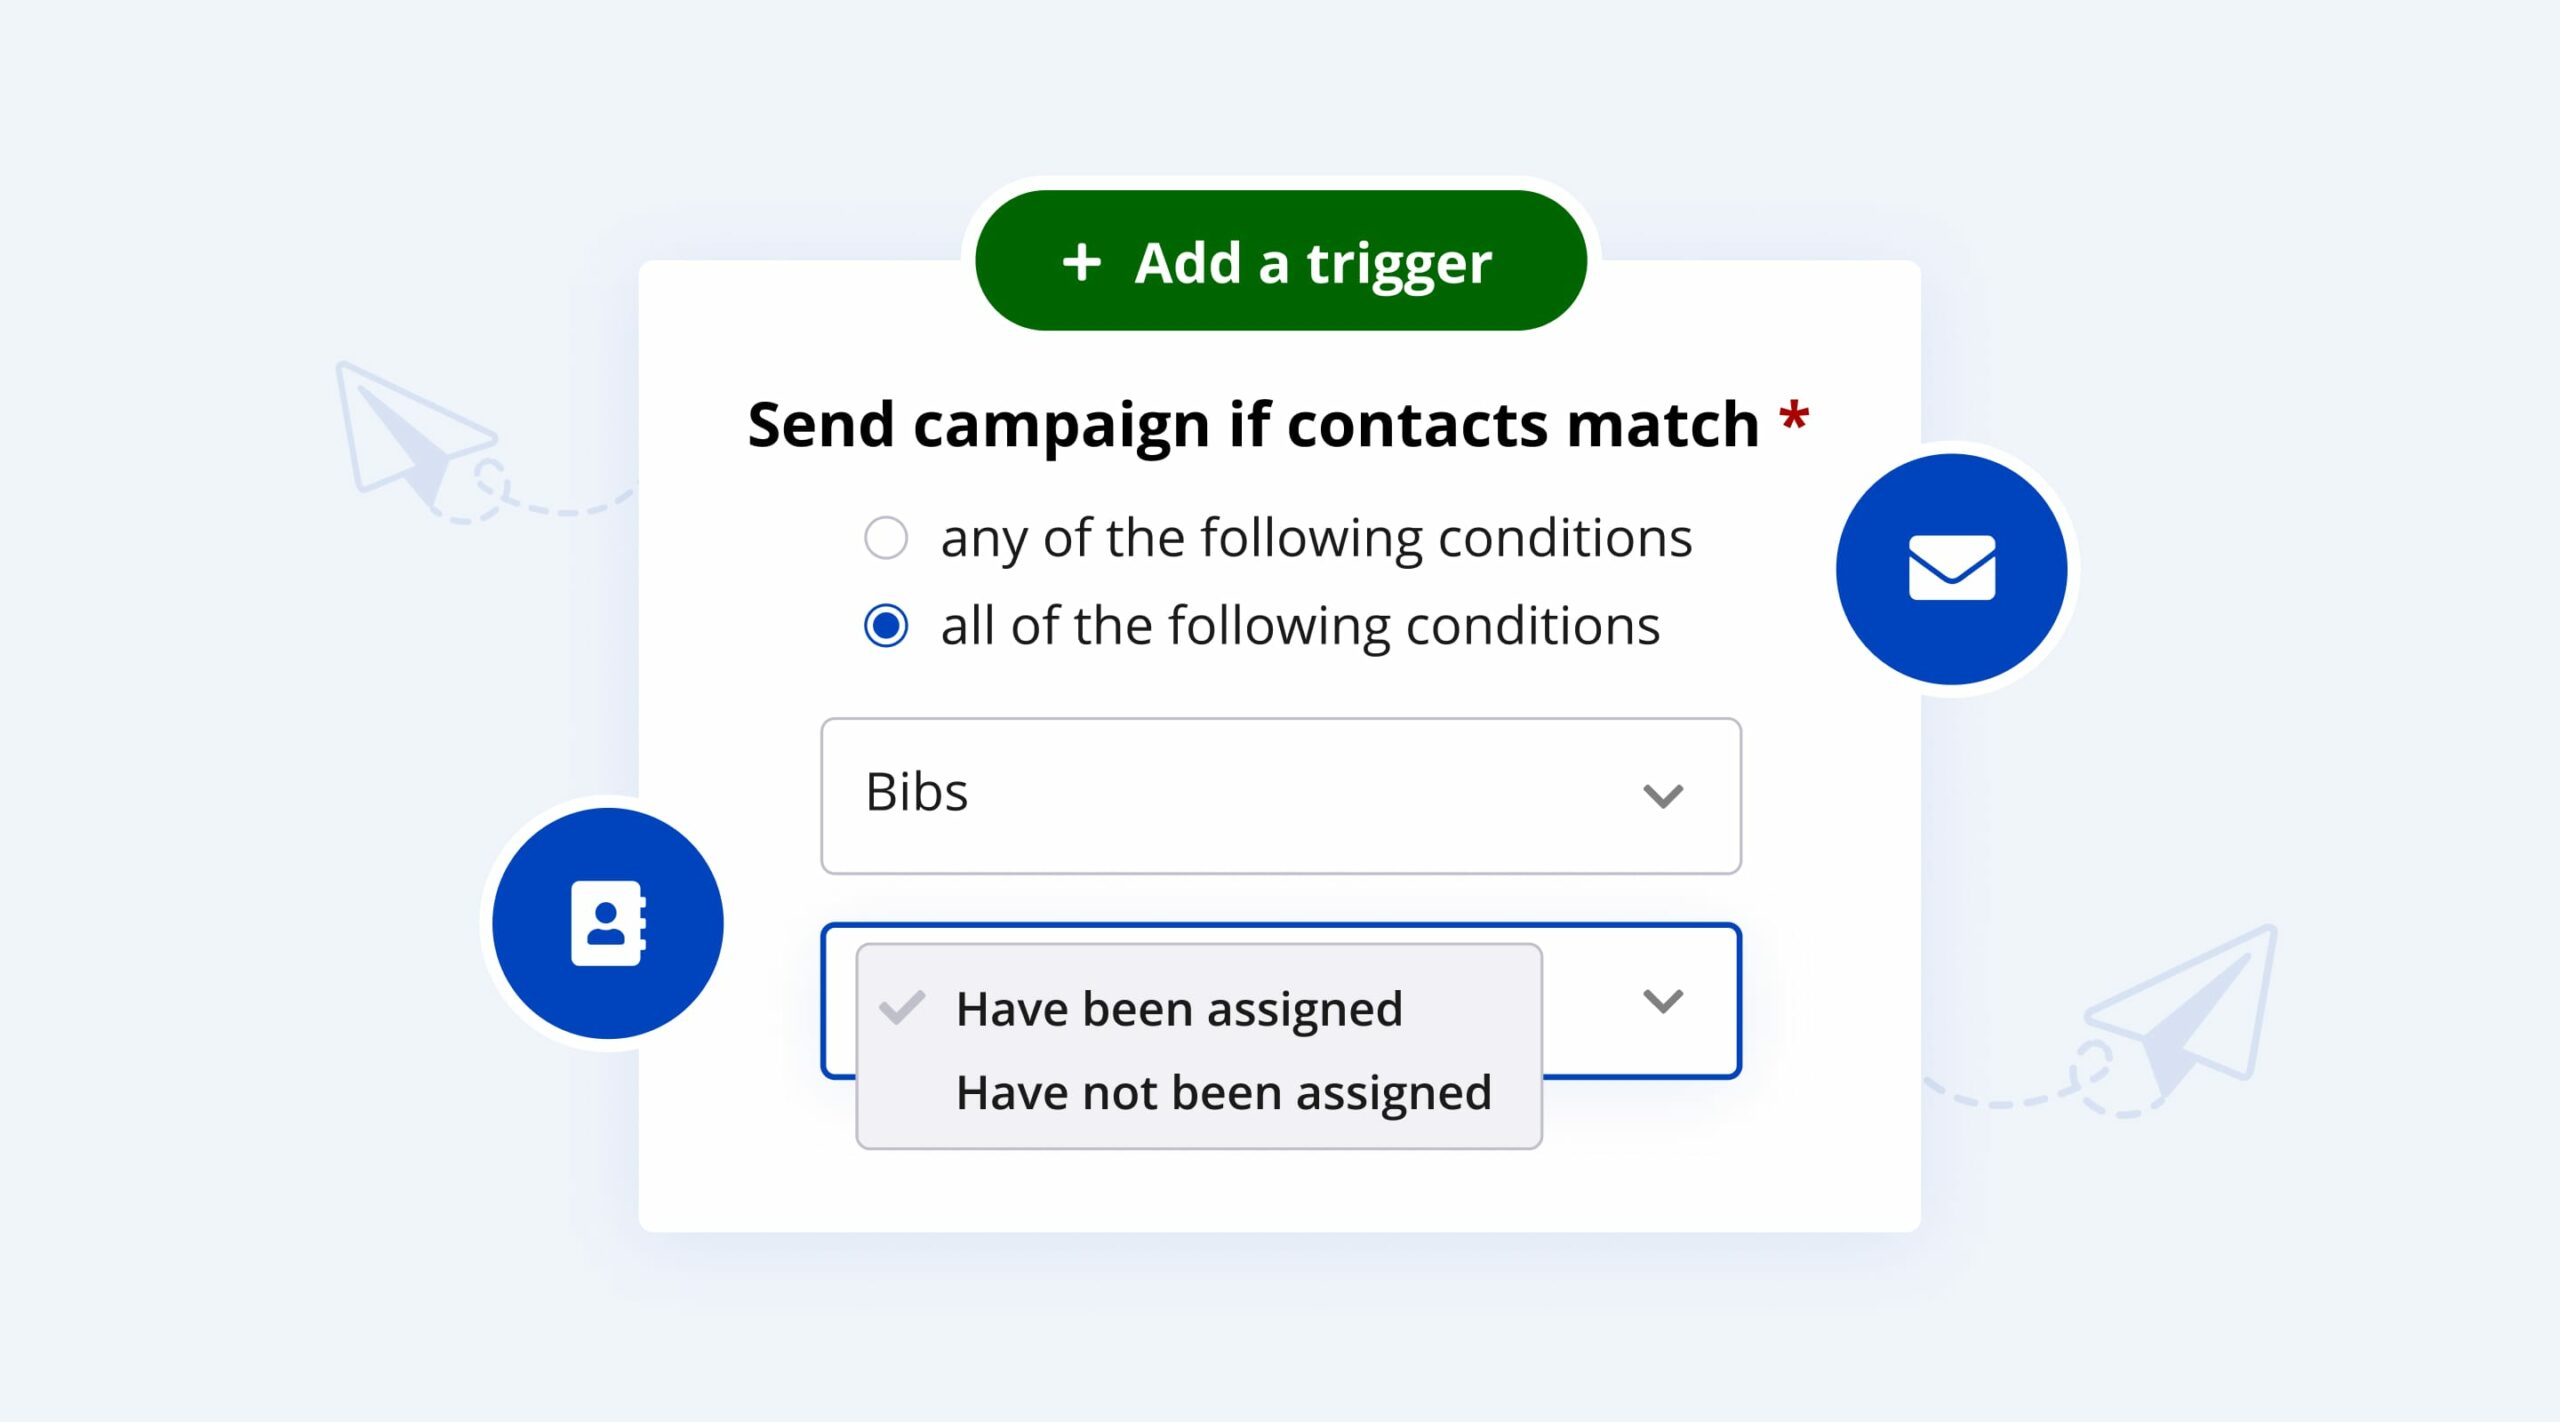Select the 'any of the following conditions' radio button

886,538
